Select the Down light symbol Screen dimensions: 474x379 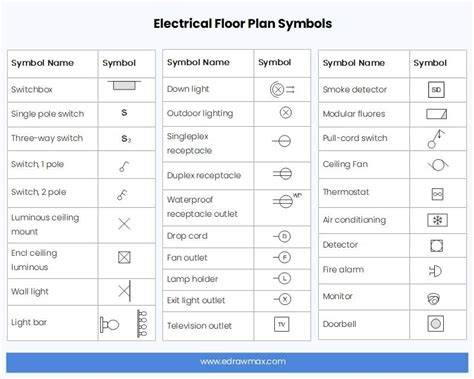click(x=282, y=89)
